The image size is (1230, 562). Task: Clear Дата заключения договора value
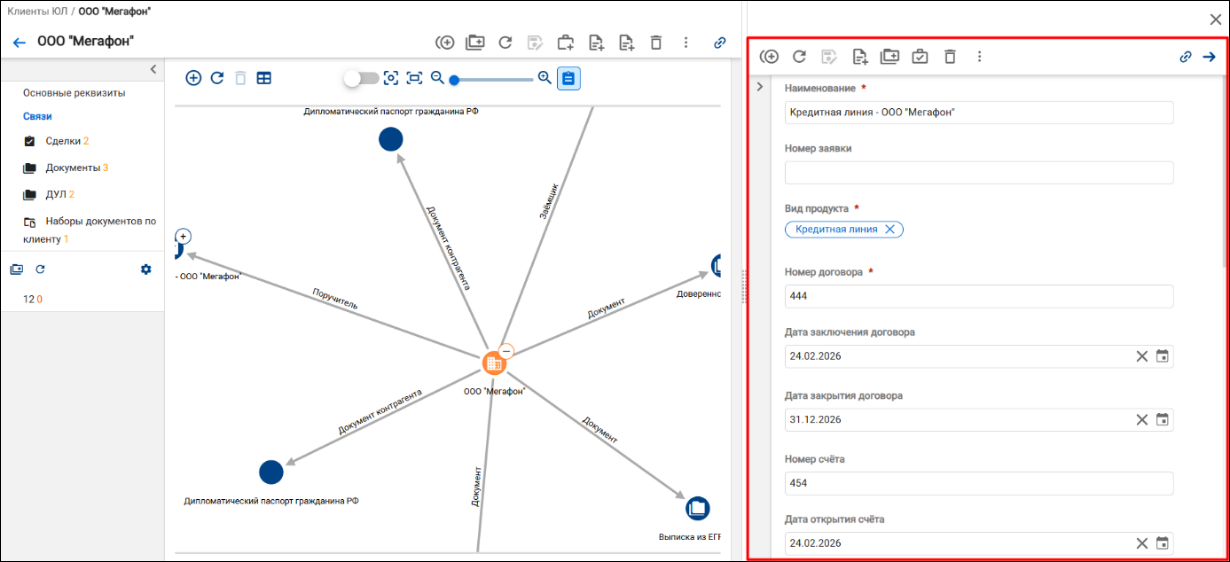[1142, 356]
